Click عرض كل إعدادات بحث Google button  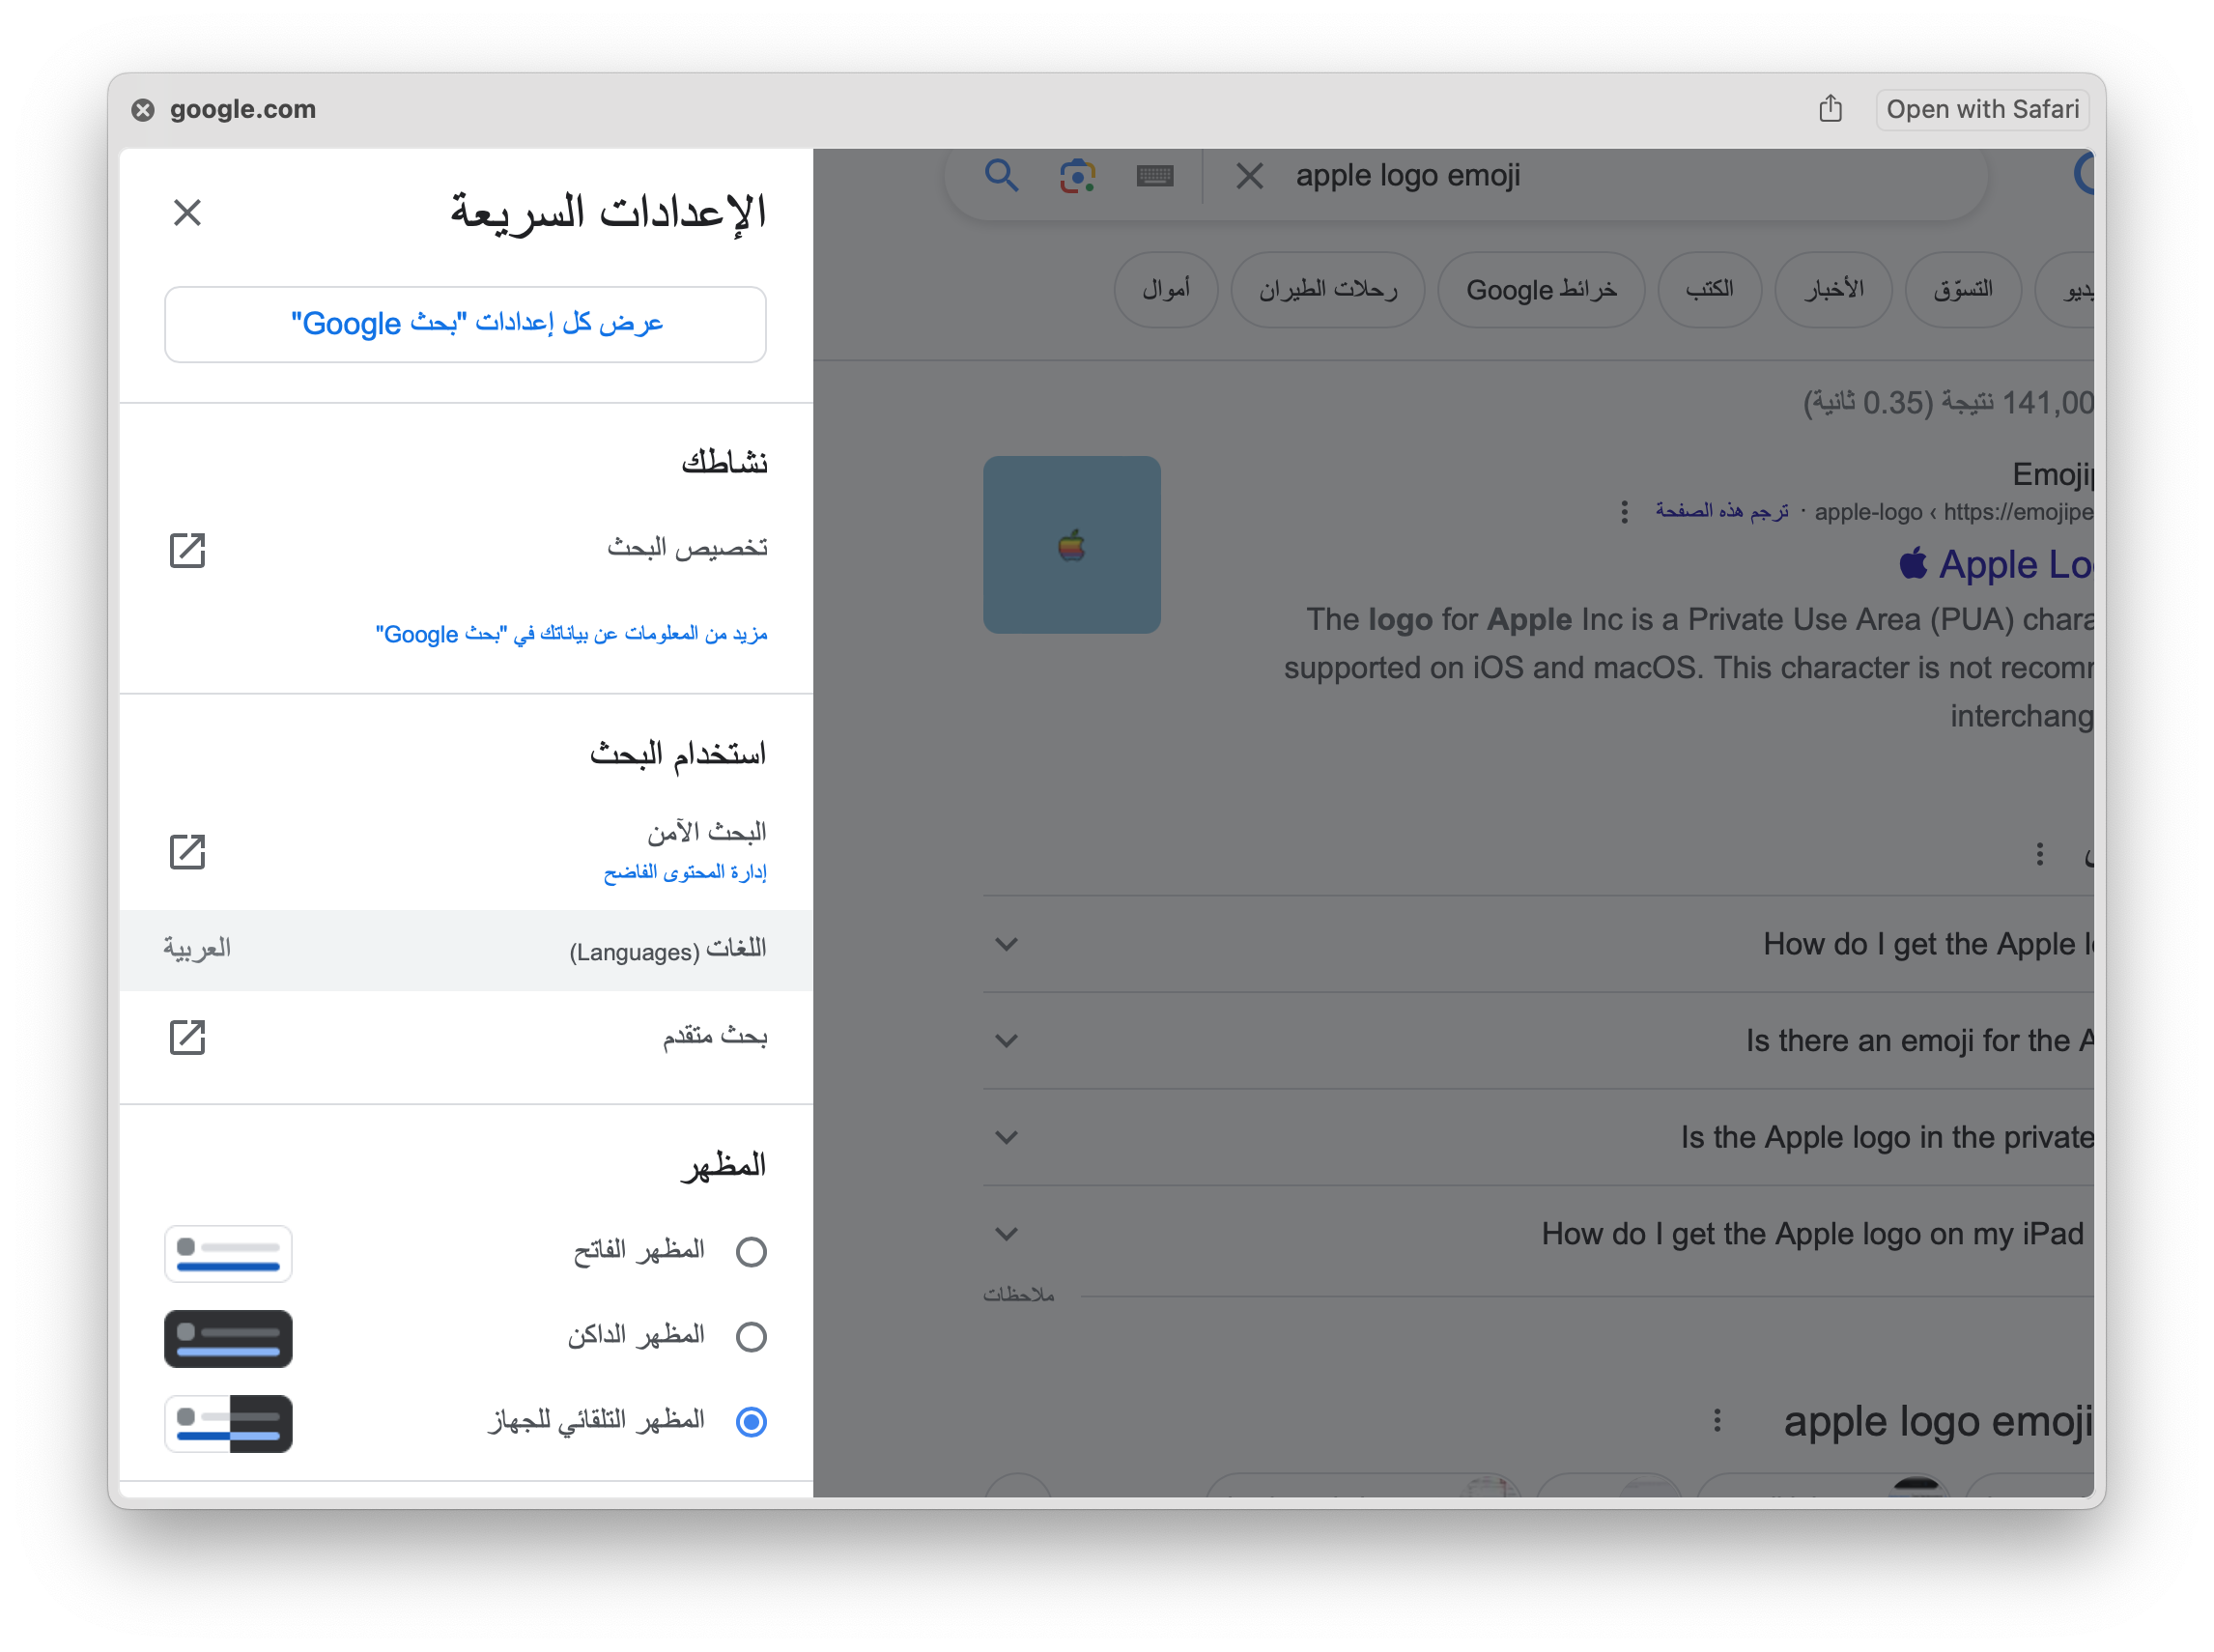coord(465,325)
